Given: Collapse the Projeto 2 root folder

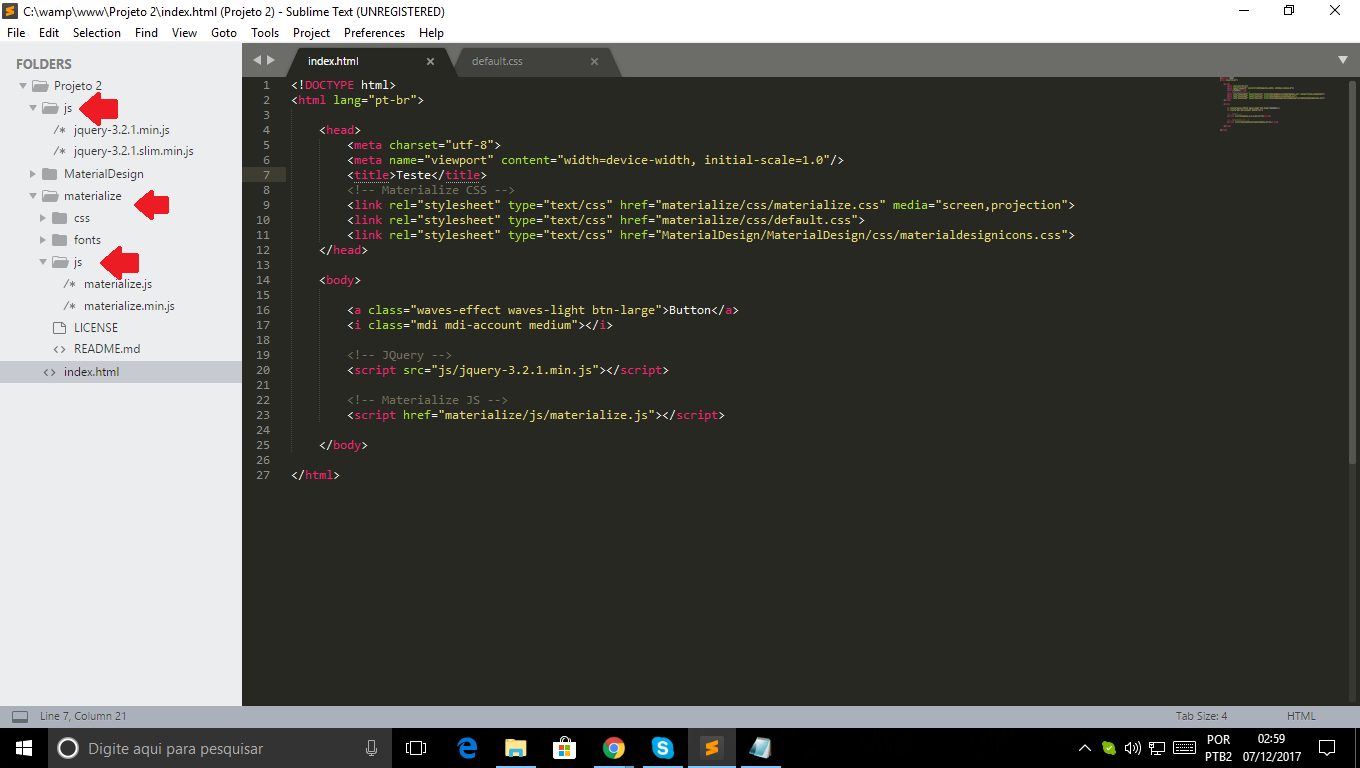Looking at the screenshot, I should pyautogui.click(x=22, y=86).
